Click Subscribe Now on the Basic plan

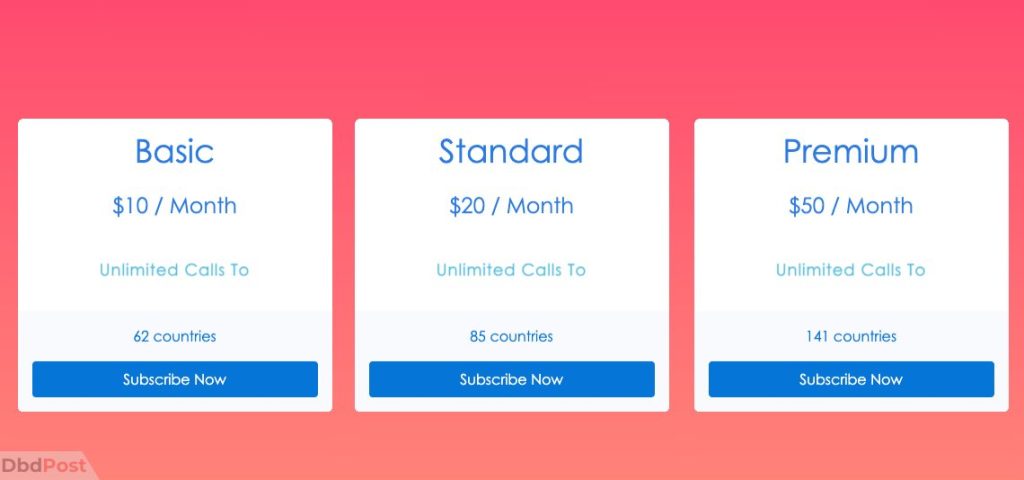tap(175, 379)
